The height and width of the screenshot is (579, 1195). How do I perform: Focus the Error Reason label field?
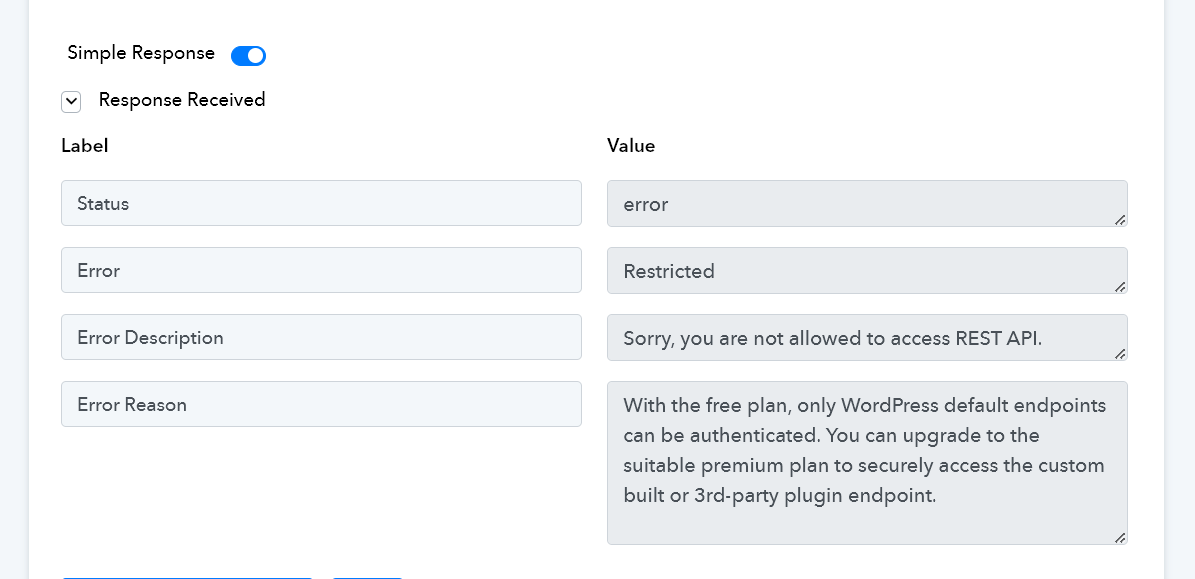click(x=321, y=405)
